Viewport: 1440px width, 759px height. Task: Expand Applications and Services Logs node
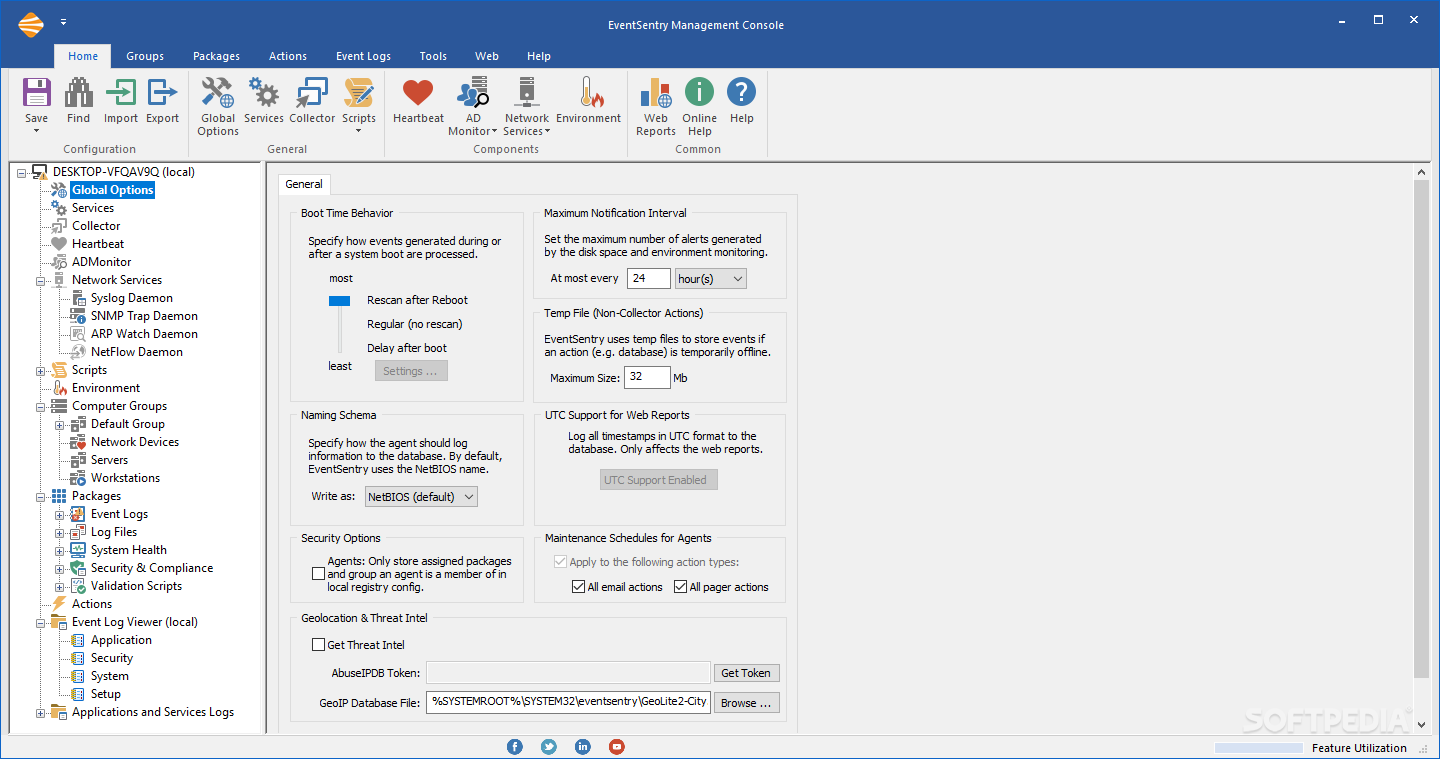pyautogui.click(x=41, y=712)
